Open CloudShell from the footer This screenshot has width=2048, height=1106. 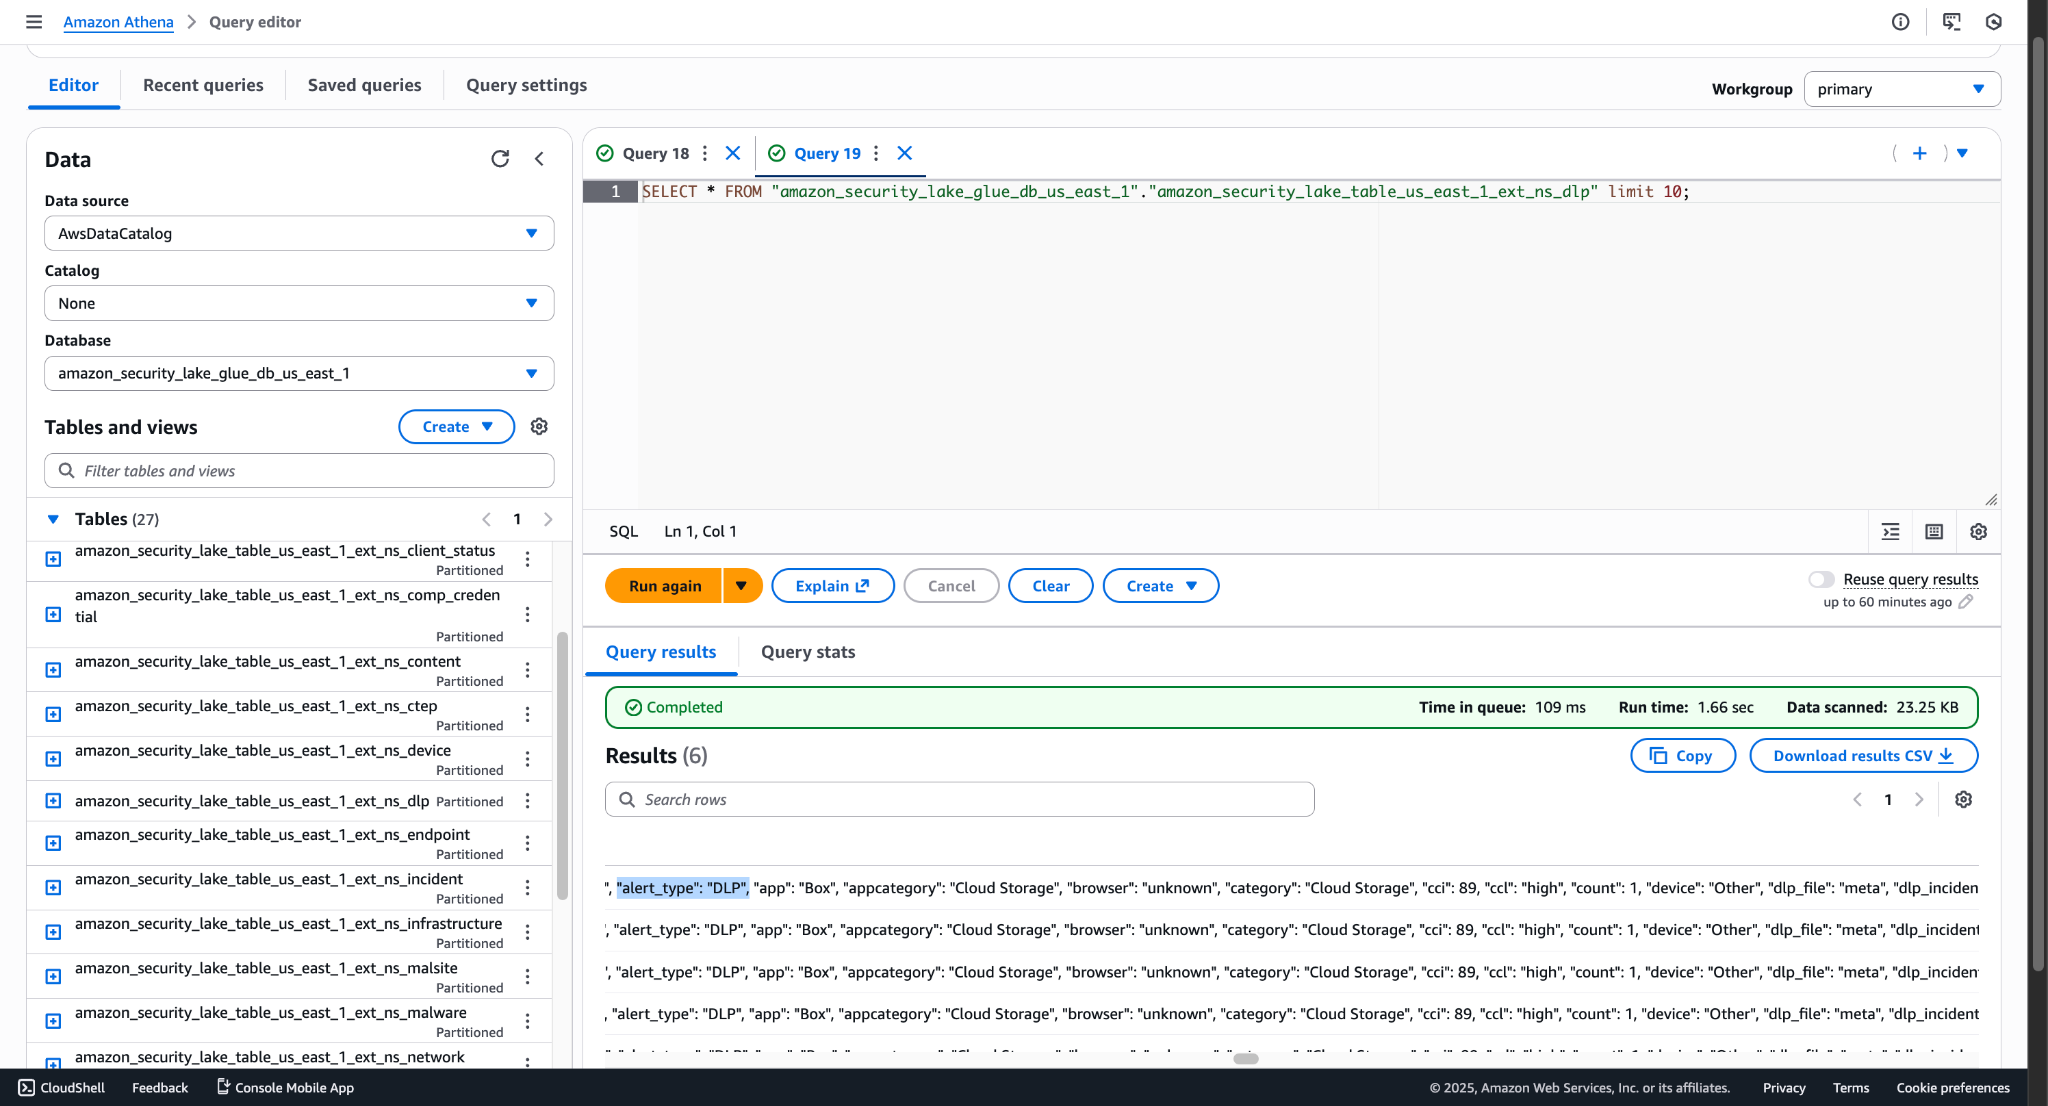62,1088
